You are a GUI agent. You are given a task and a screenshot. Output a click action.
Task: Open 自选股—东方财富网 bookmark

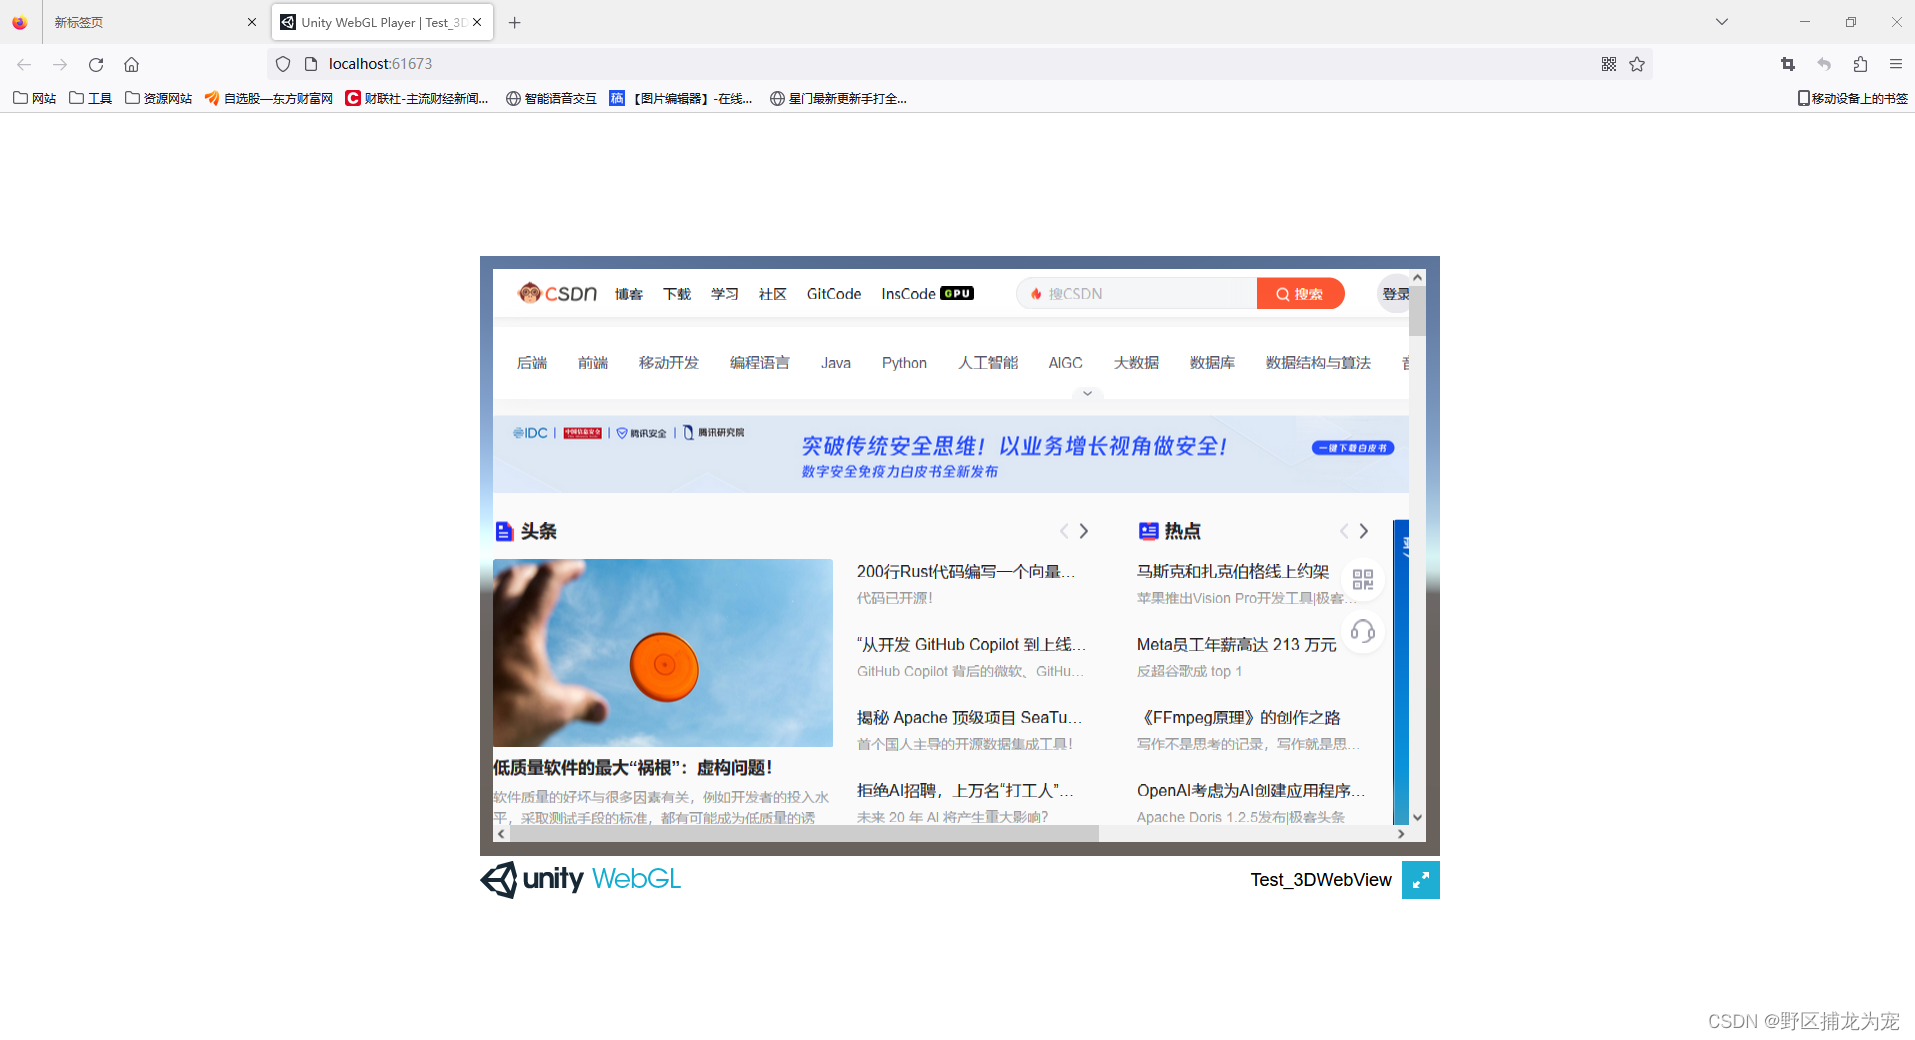[269, 98]
